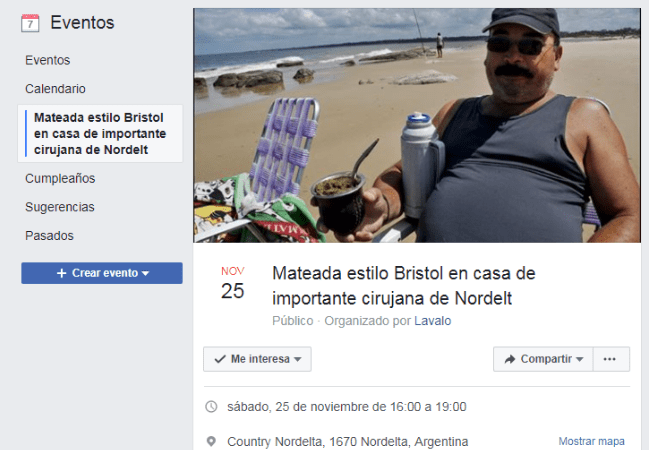This screenshot has width=649, height=450.
Task: Go to Calendario in the sidebar
Action: pos(55,89)
